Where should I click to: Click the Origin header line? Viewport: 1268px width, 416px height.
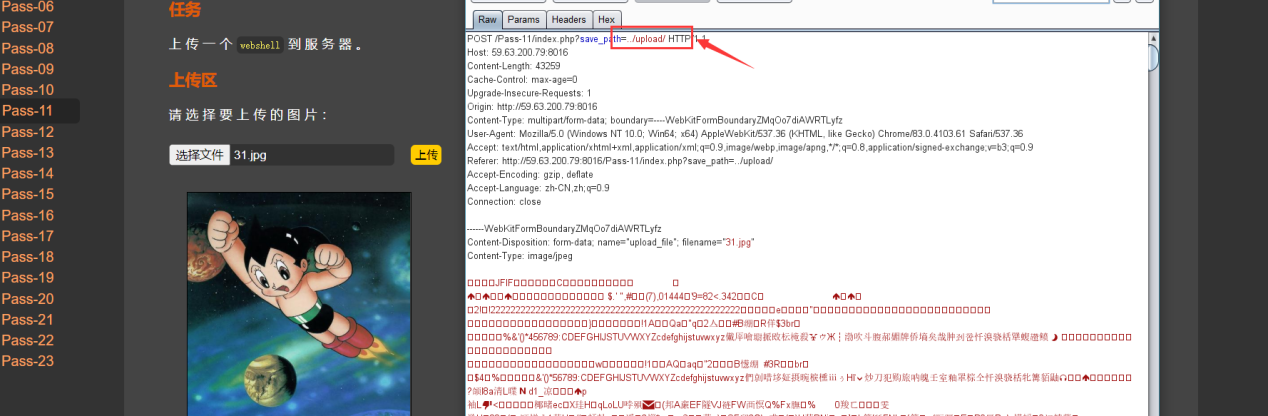coord(532,106)
